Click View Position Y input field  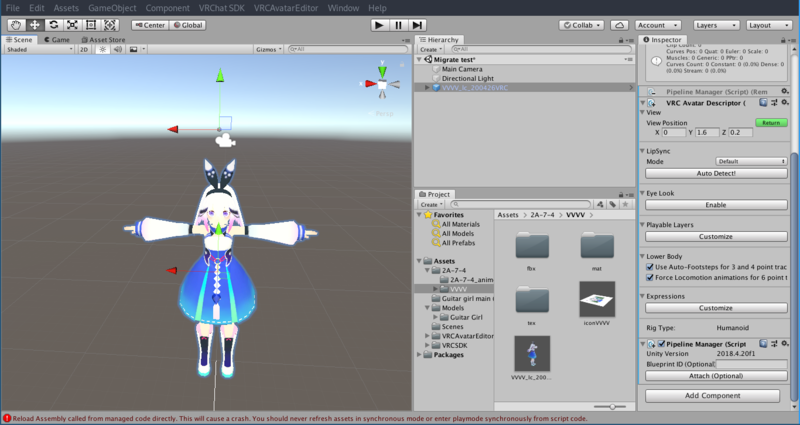pyautogui.click(x=707, y=132)
